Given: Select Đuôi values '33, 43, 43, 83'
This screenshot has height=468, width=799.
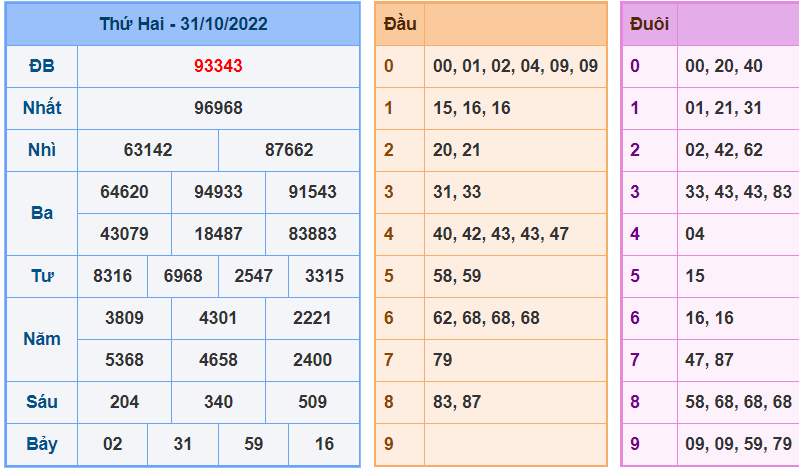Looking at the screenshot, I should (738, 192).
